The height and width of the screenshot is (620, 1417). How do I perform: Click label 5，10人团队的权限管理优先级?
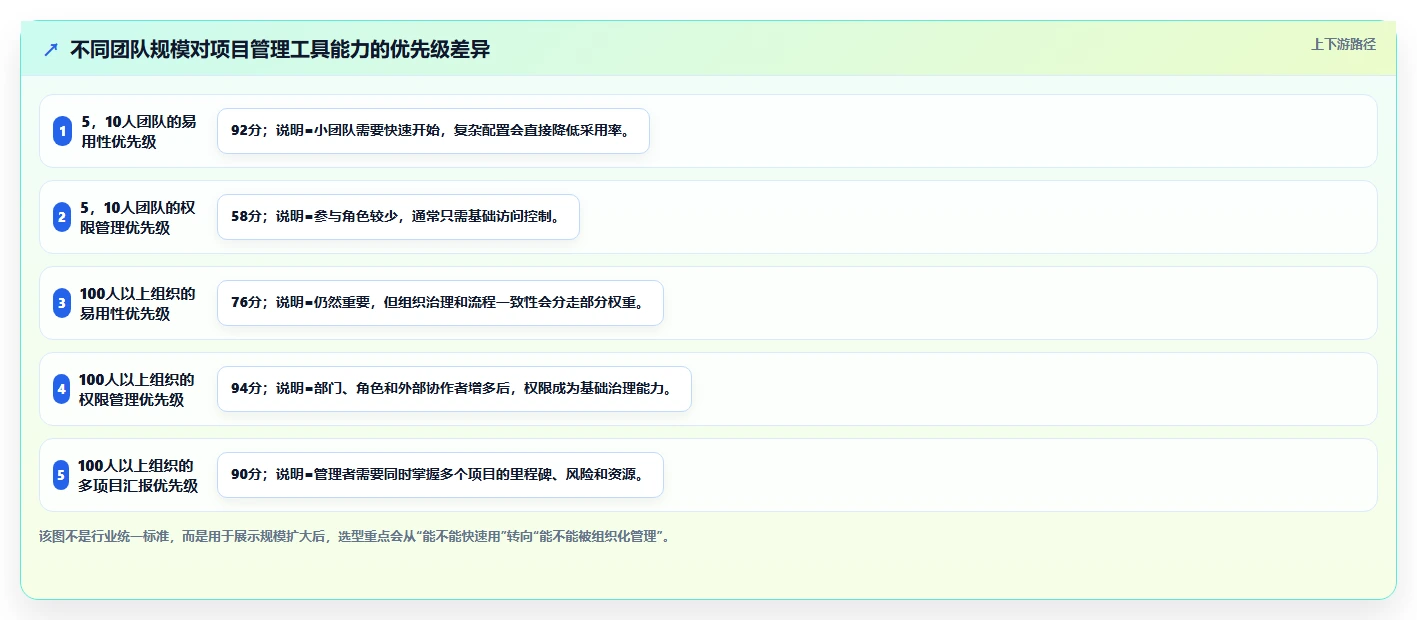[138, 217]
